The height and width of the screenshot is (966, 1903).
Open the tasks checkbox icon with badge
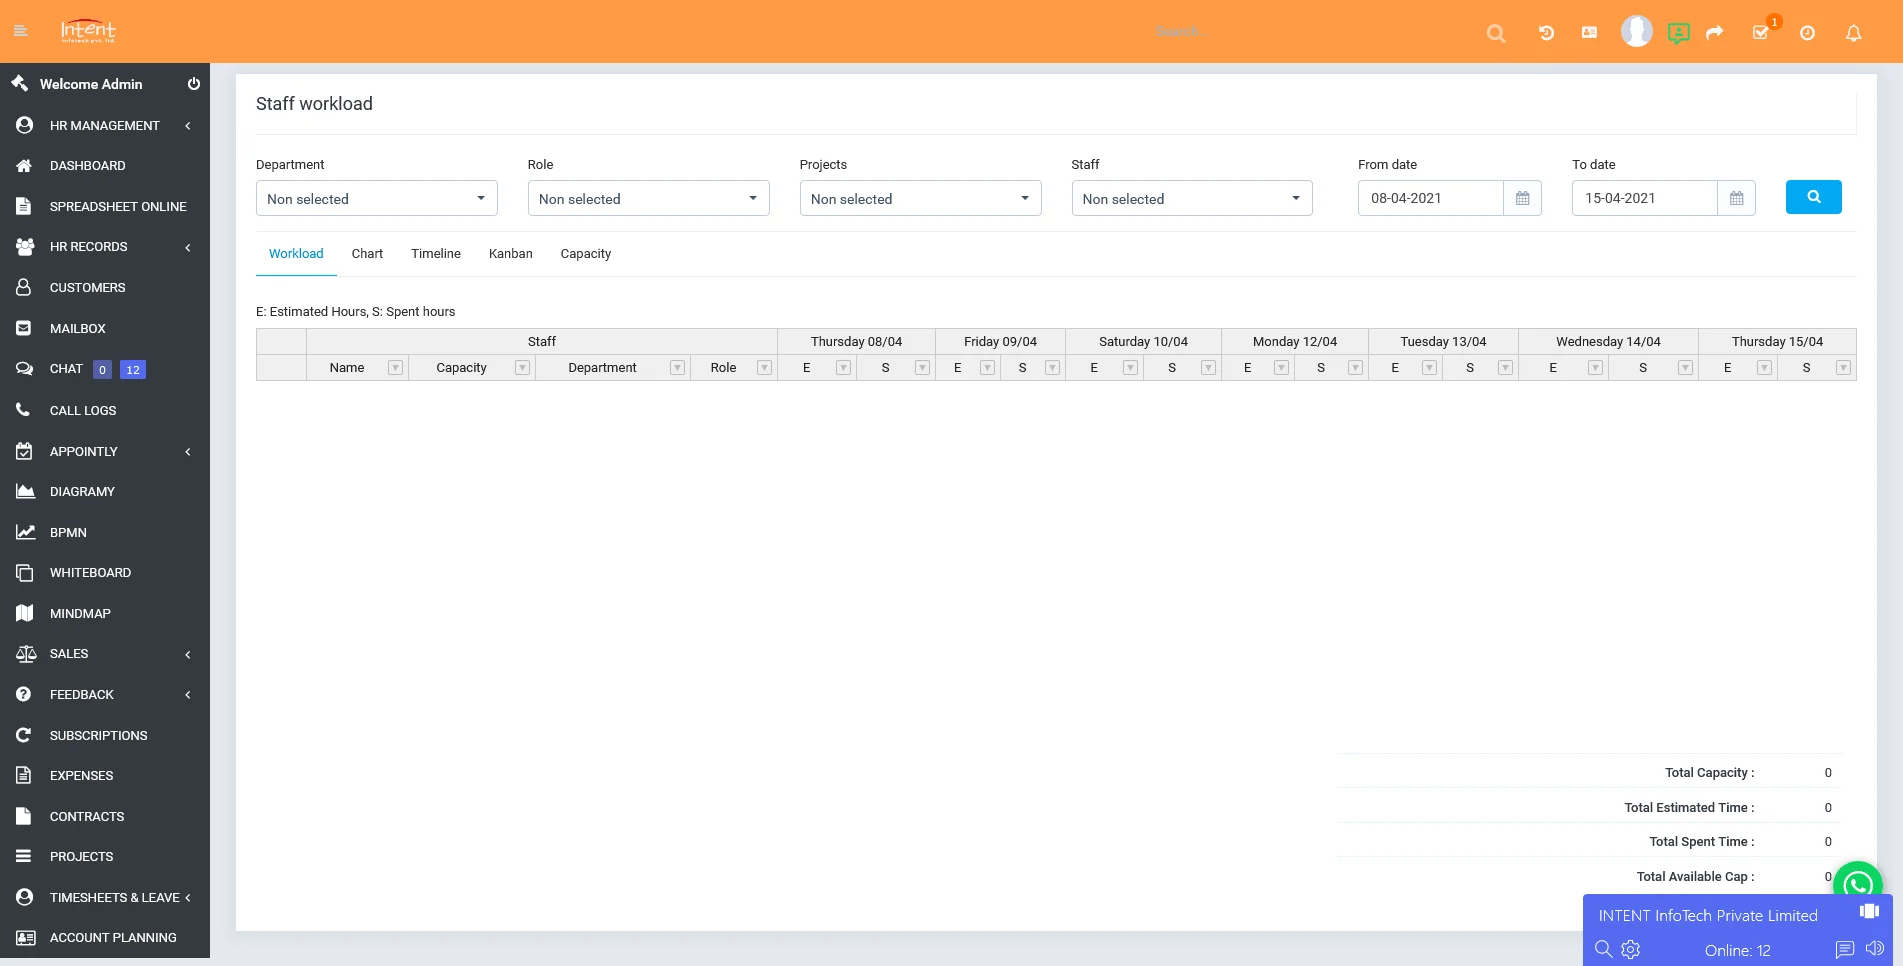coord(1761,33)
